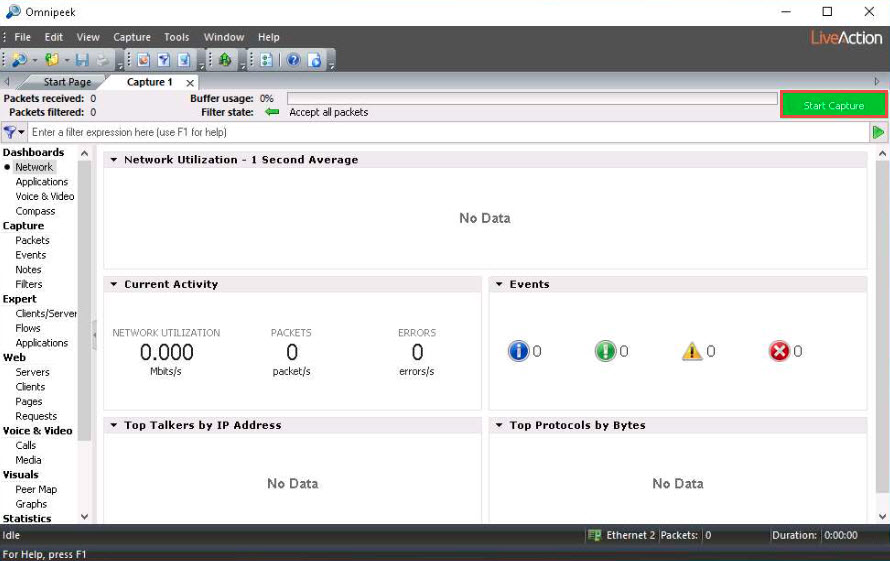Click the yellow warning triangle events icon
The image size is (890, 561).
692,351
